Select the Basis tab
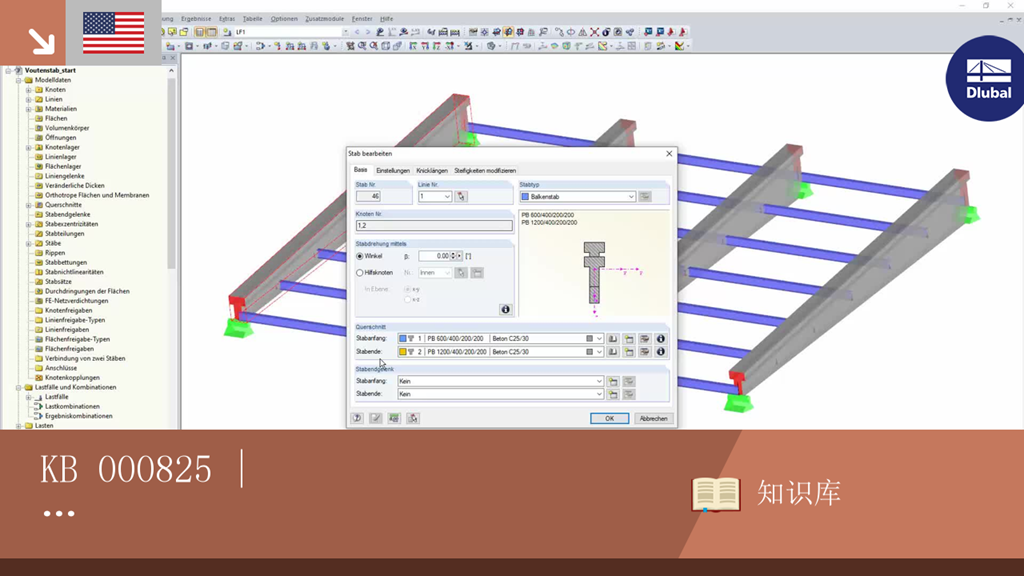This screenshot has height=576, width=1024. coord(360,170)
